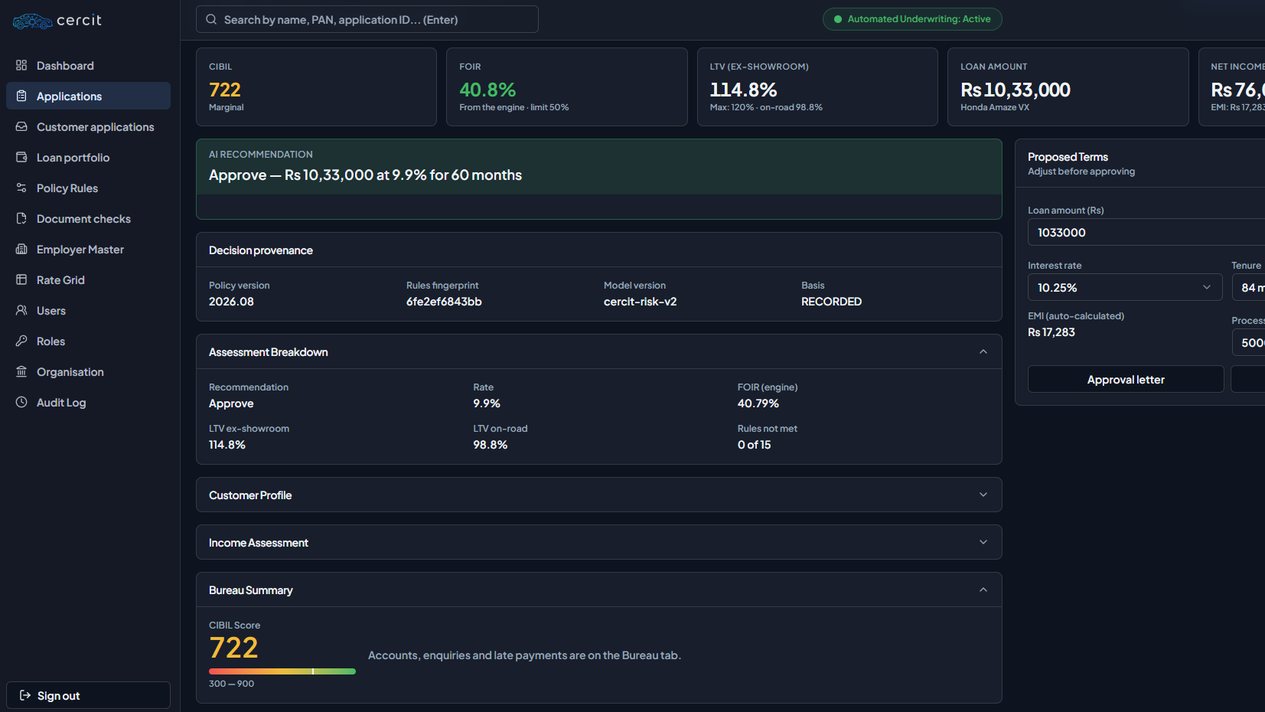
Task: Focus the search by name field
Action: [367, 19]
